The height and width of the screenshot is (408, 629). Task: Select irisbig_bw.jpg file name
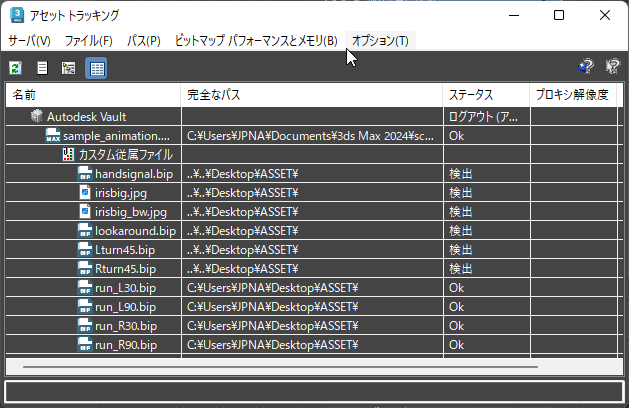[131, 212]
